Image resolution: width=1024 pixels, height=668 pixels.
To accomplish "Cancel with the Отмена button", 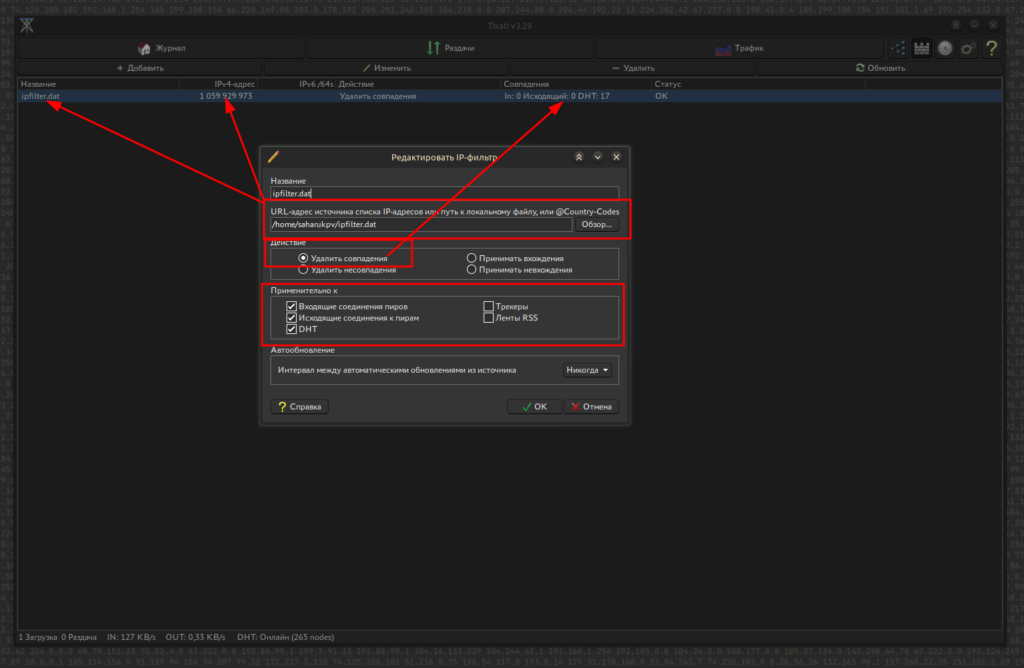I will click(x=591, y=407).
